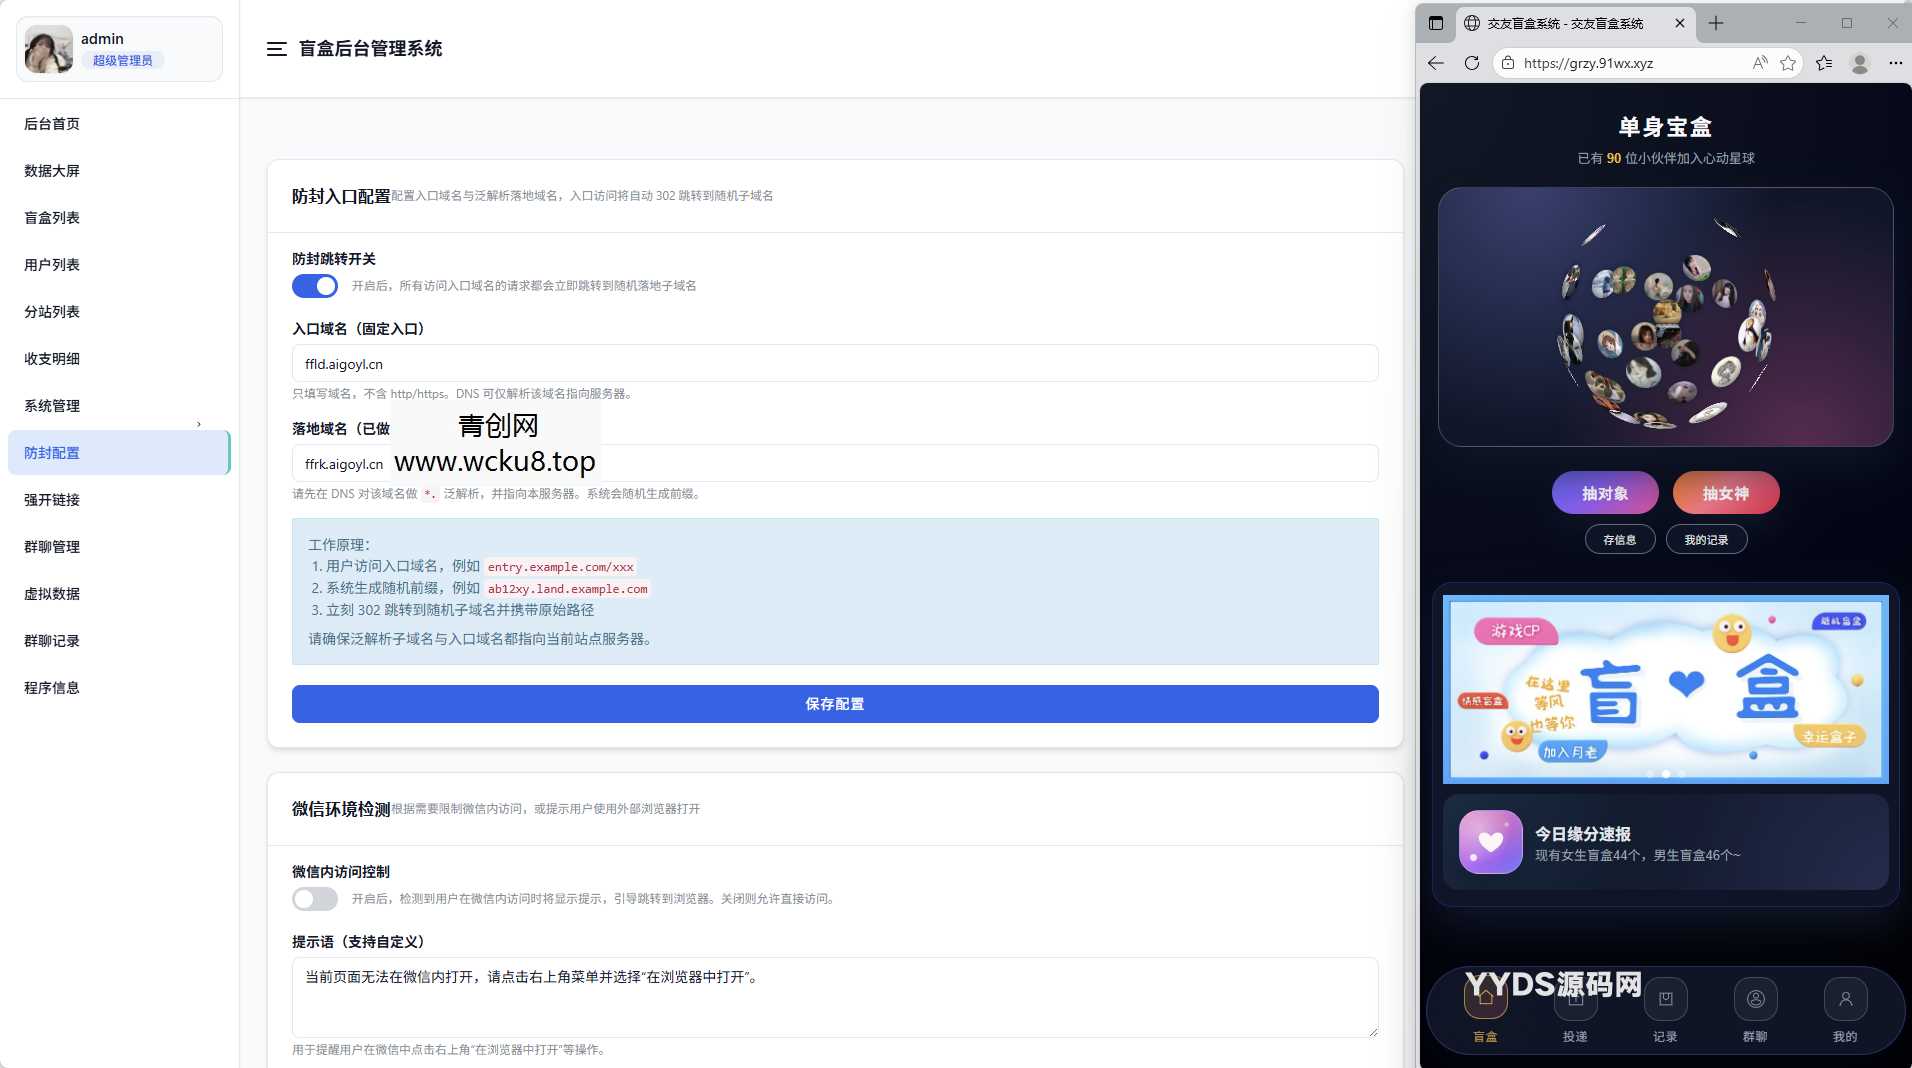Click the 保存配置 button
The image size is (1912, 1068).
[834, 704]
